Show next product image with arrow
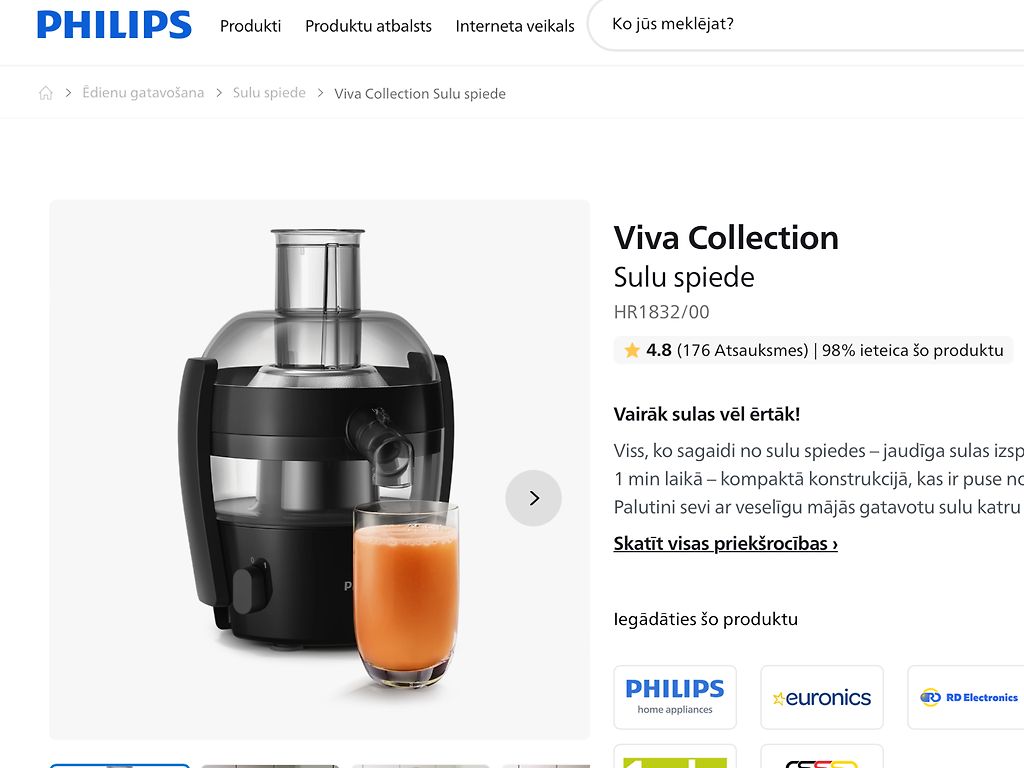The image size is (1024, 768). pos(534,498)
